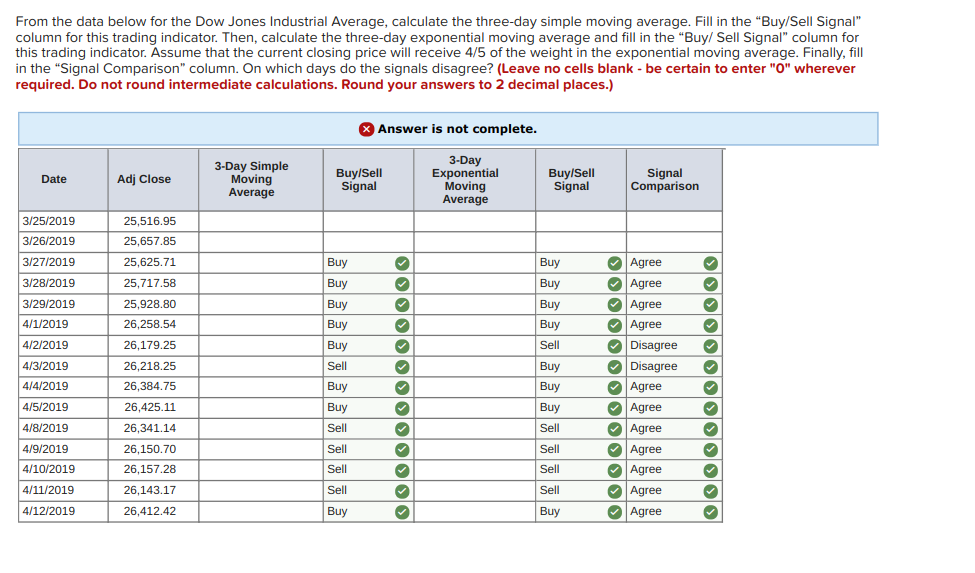Viewport: 975px width, 573px height.
Task: Click the simple moving average field in the 4/12/2019 row
Action: tap(261, 511)
